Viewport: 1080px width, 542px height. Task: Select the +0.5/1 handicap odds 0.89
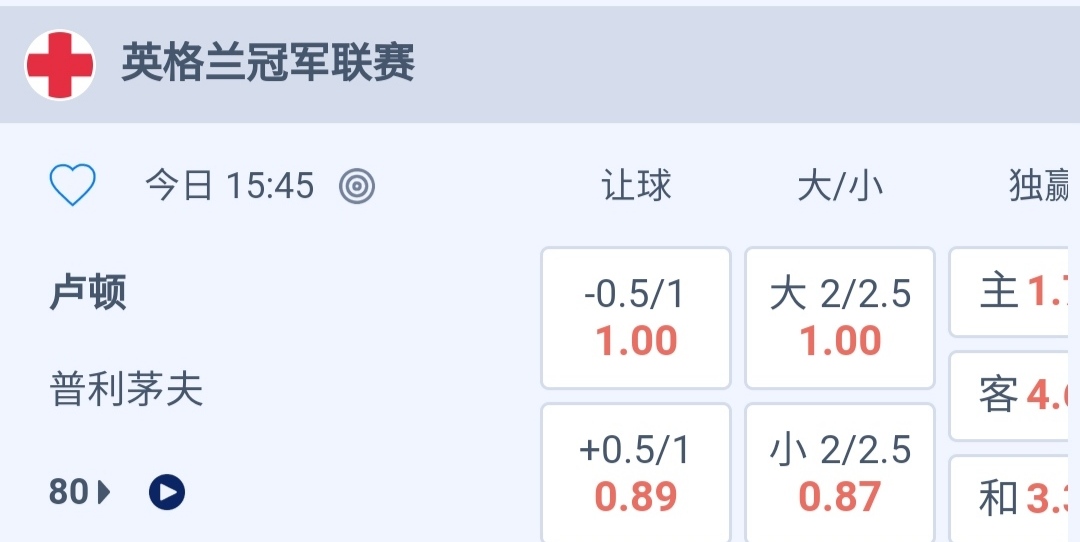[636, 473]
